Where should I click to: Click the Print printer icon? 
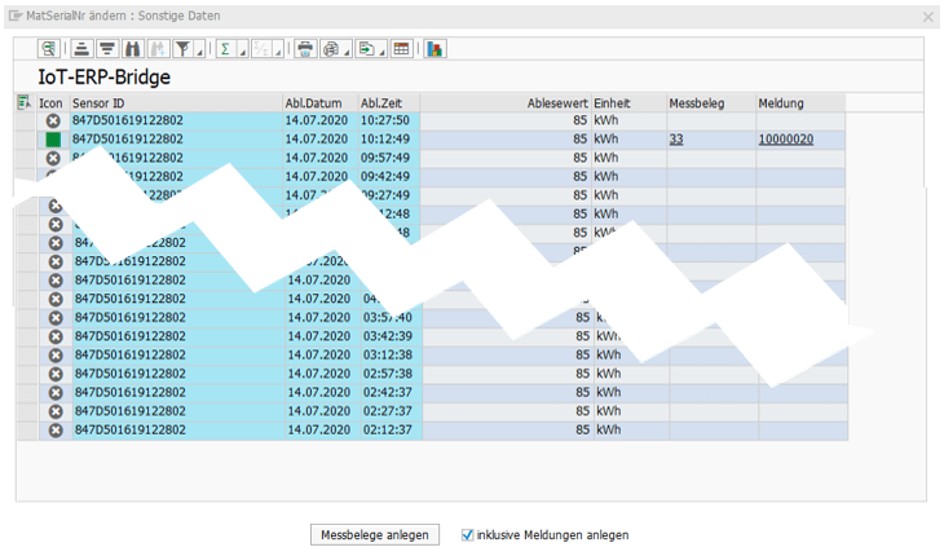305,49
